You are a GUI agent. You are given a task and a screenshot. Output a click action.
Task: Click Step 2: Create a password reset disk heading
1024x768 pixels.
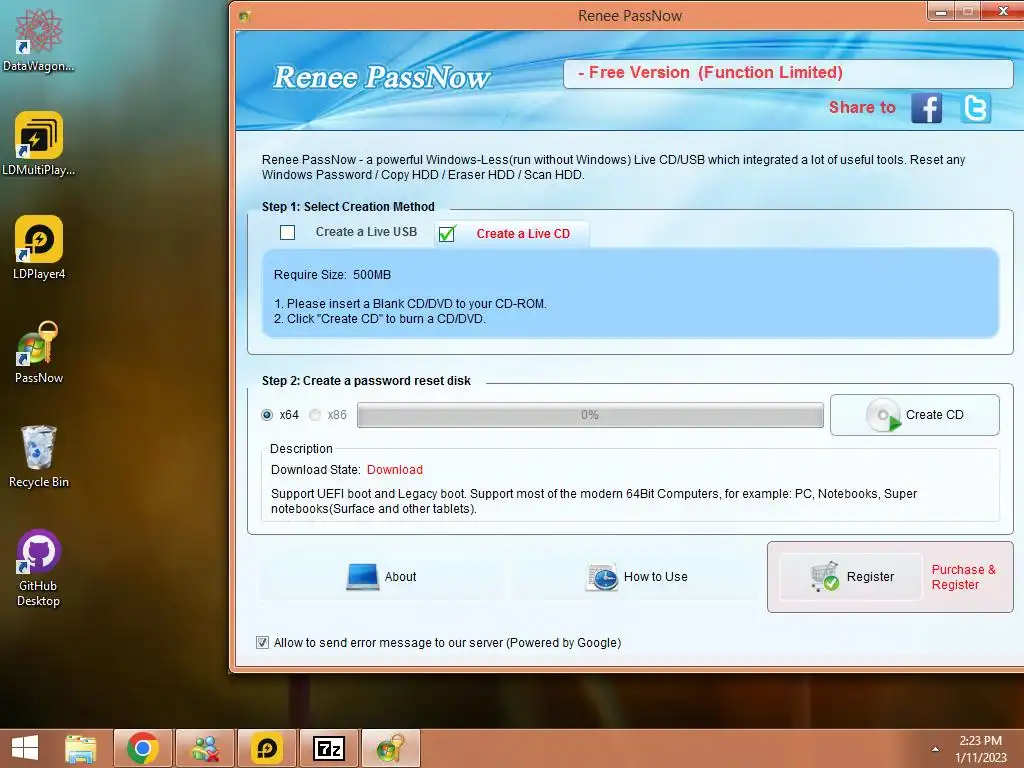coord(366,381)
